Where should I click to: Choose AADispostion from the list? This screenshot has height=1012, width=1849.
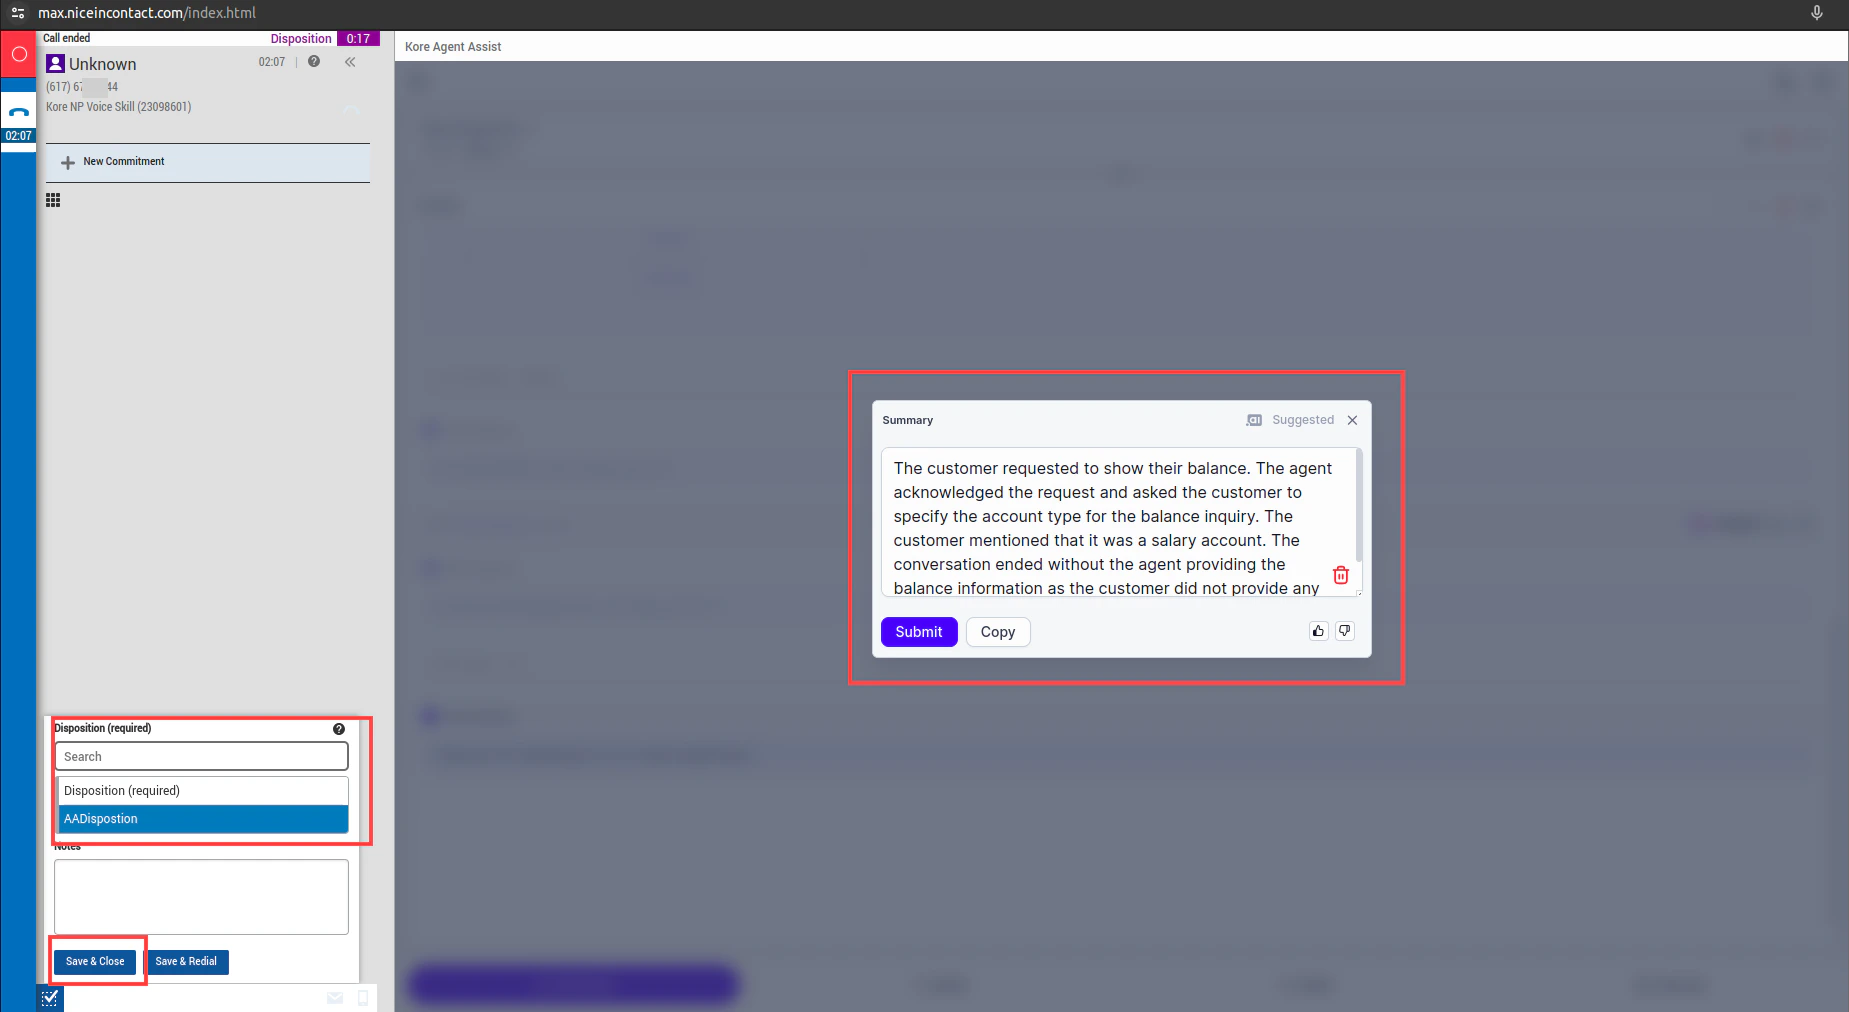(203, 819)
